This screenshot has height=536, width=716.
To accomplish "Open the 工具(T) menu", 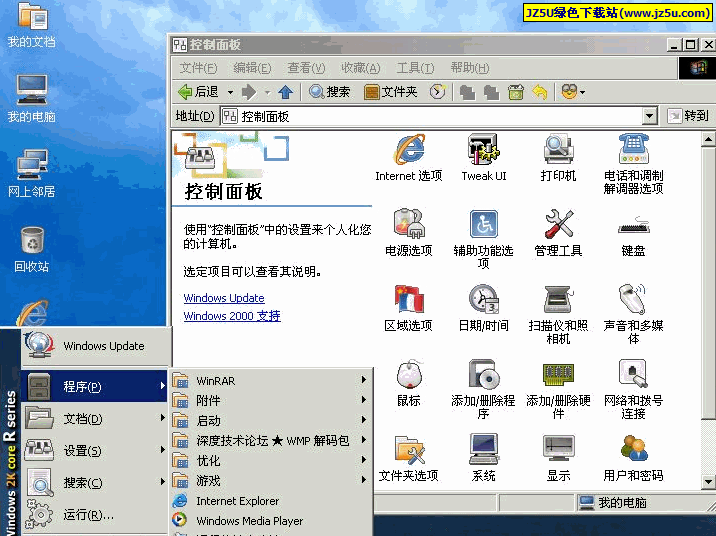I will [415, 68].
